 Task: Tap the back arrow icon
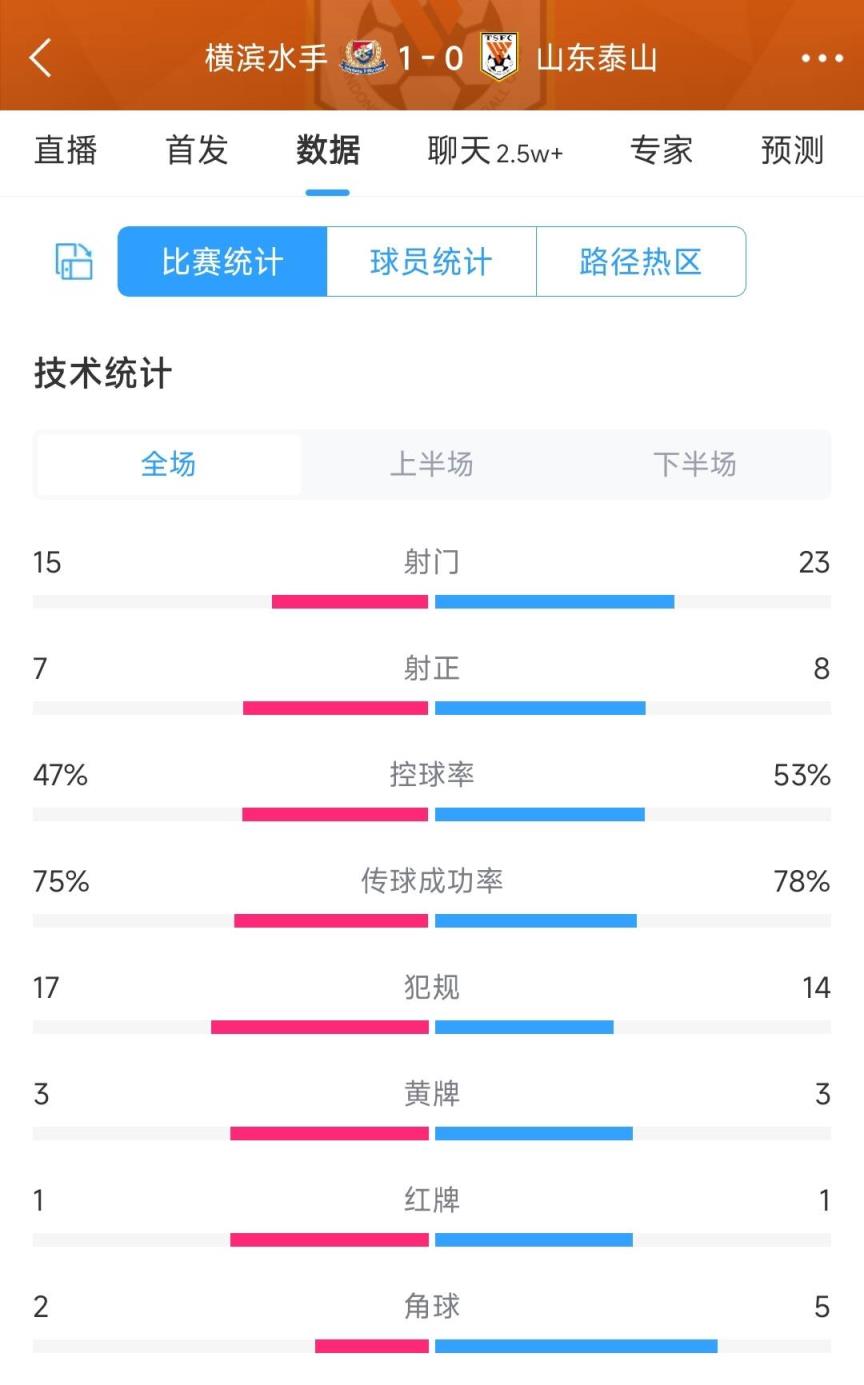[x=41, y=58]
